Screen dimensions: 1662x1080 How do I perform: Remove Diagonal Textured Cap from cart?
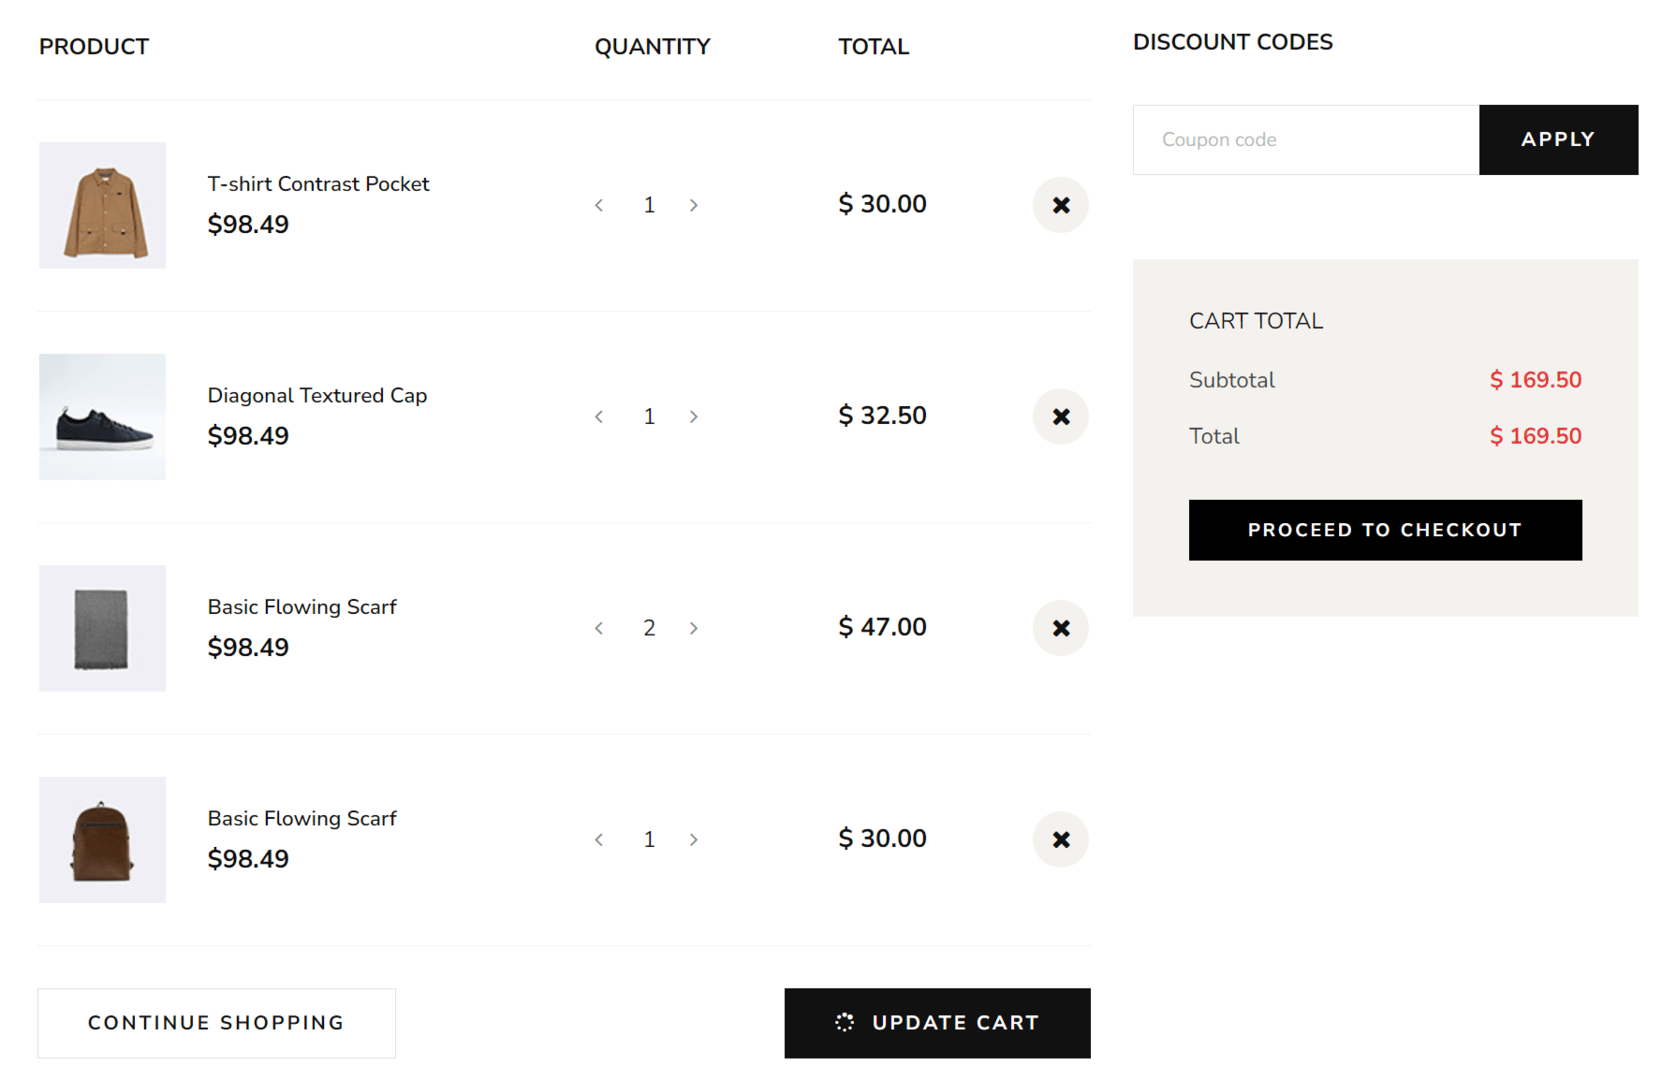tap(1060, 416)
